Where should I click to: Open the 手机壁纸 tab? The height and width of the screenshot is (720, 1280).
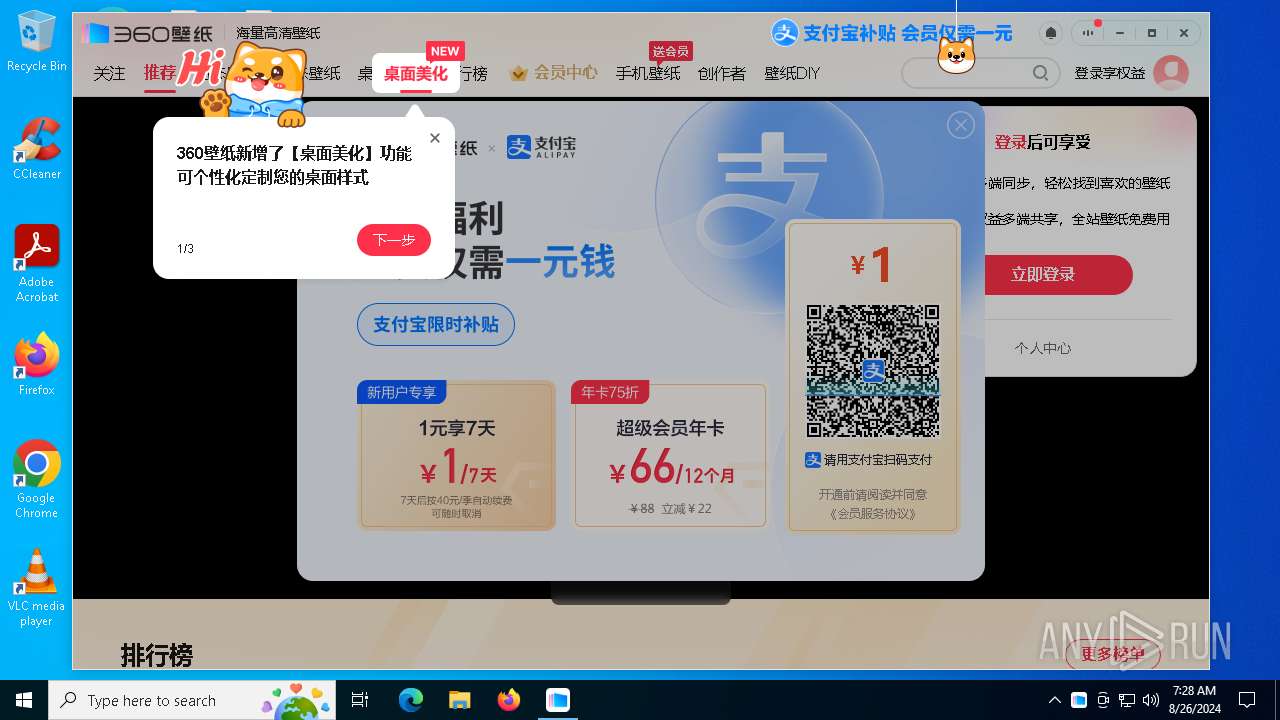pyautogui.click(x=647, y=73)
